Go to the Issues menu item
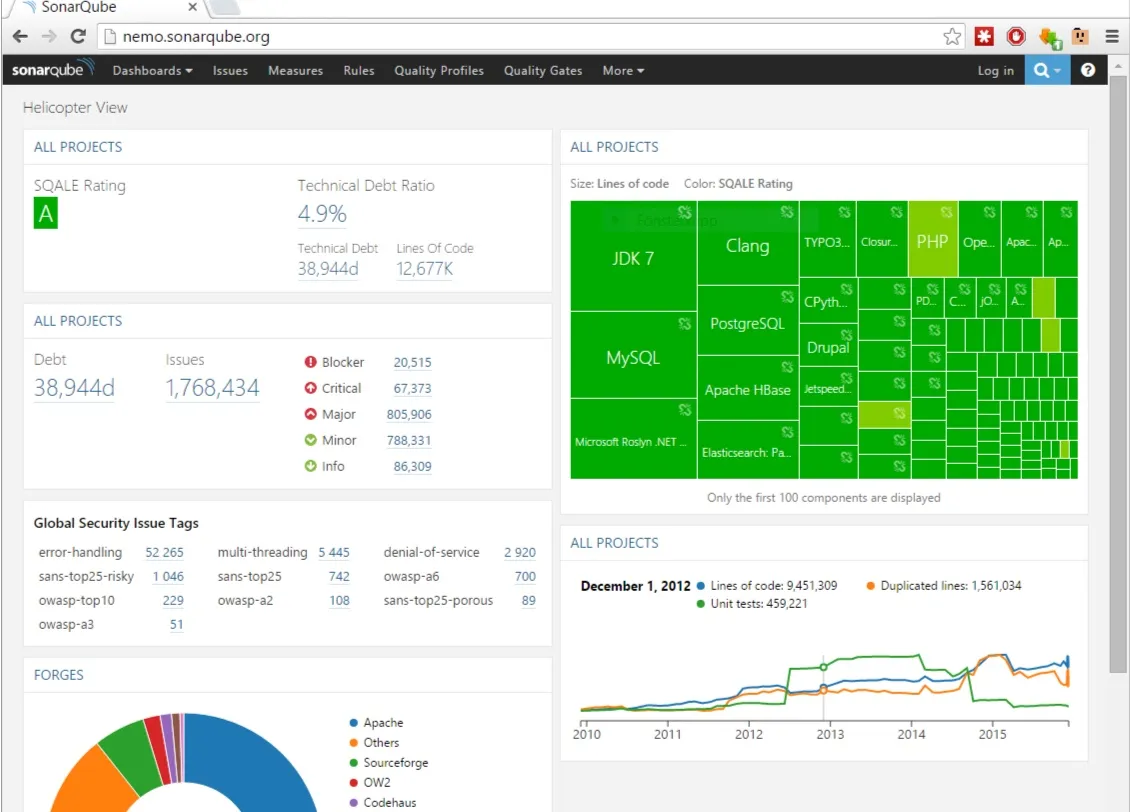The height and width of the screenshot is (812, 1130). (x=230, y=70)
